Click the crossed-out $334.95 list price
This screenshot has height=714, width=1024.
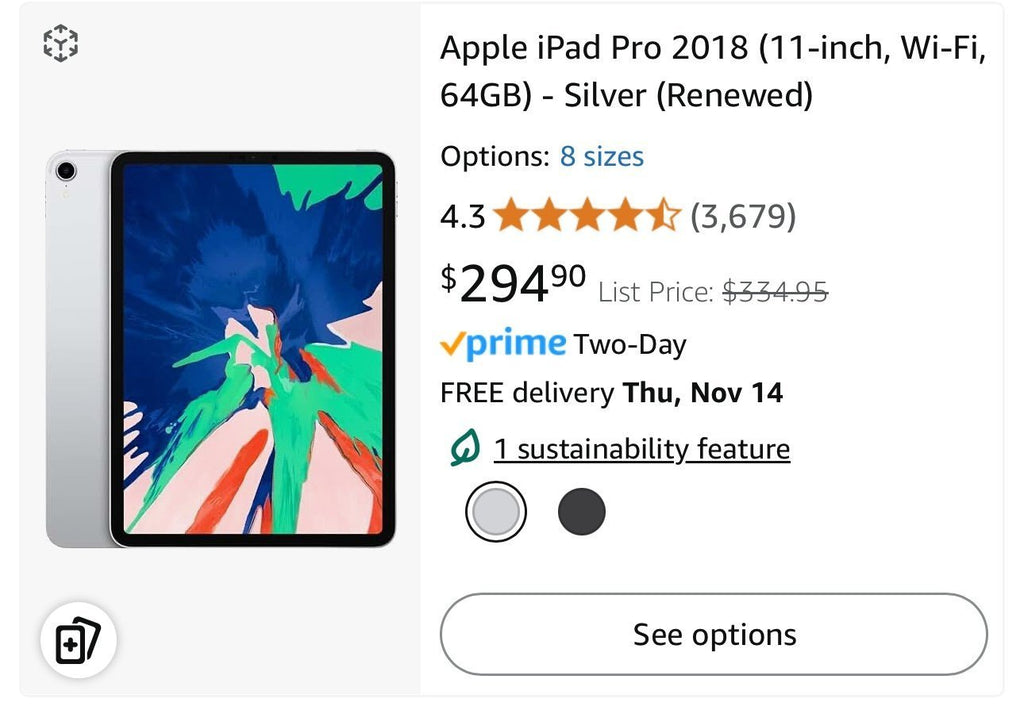pos(777,292)
